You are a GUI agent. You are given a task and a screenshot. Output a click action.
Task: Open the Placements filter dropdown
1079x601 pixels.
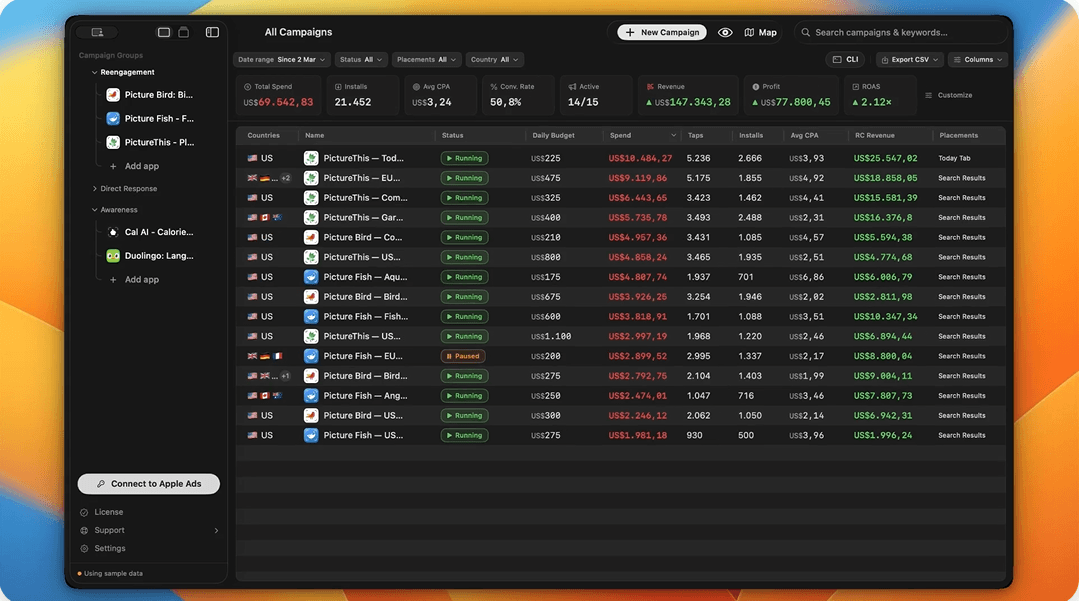tap(425, 60)
